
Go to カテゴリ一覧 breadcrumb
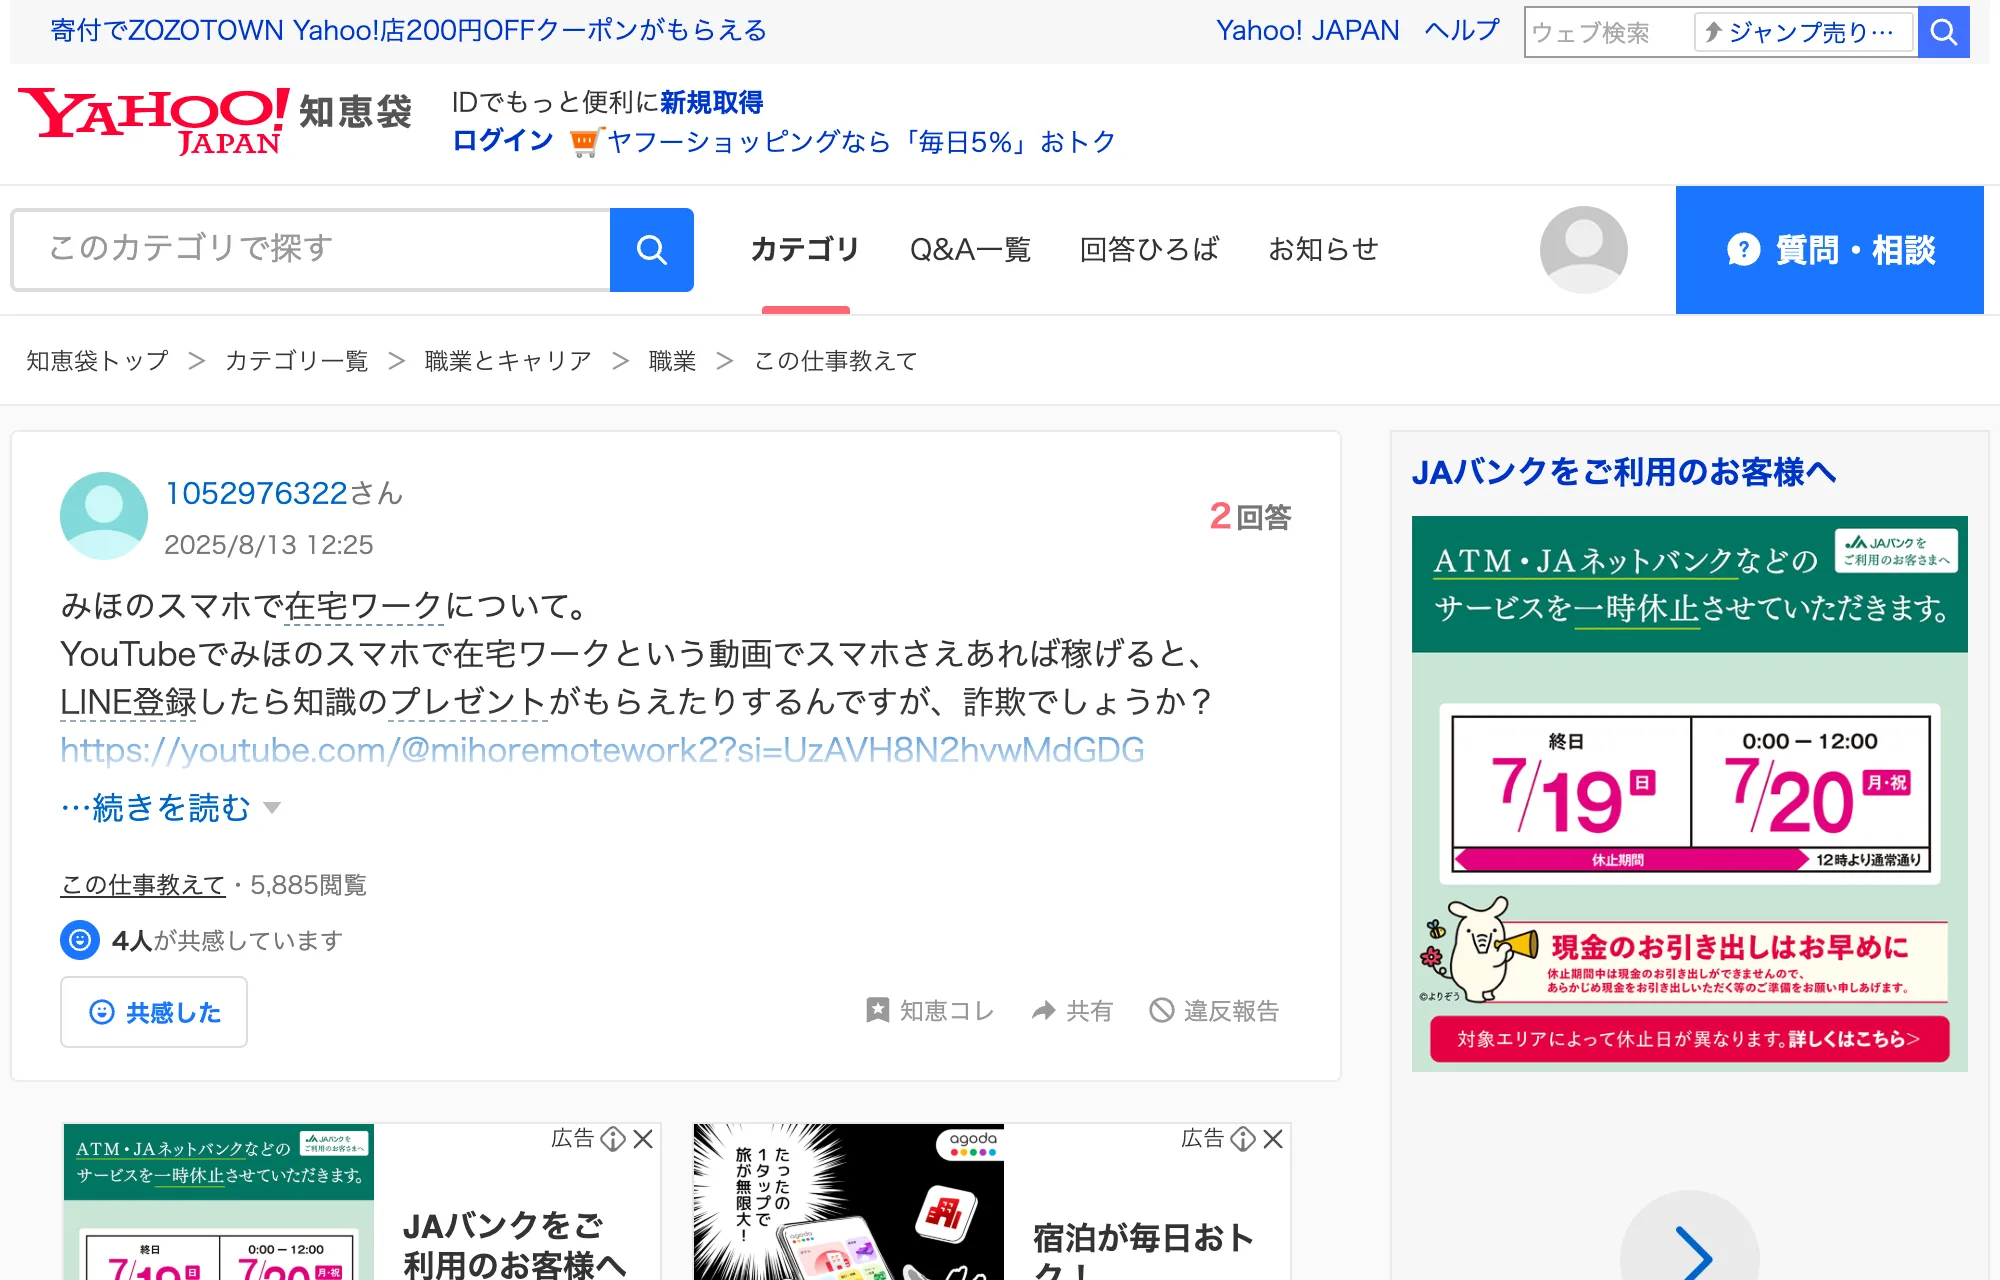(296, 361)
